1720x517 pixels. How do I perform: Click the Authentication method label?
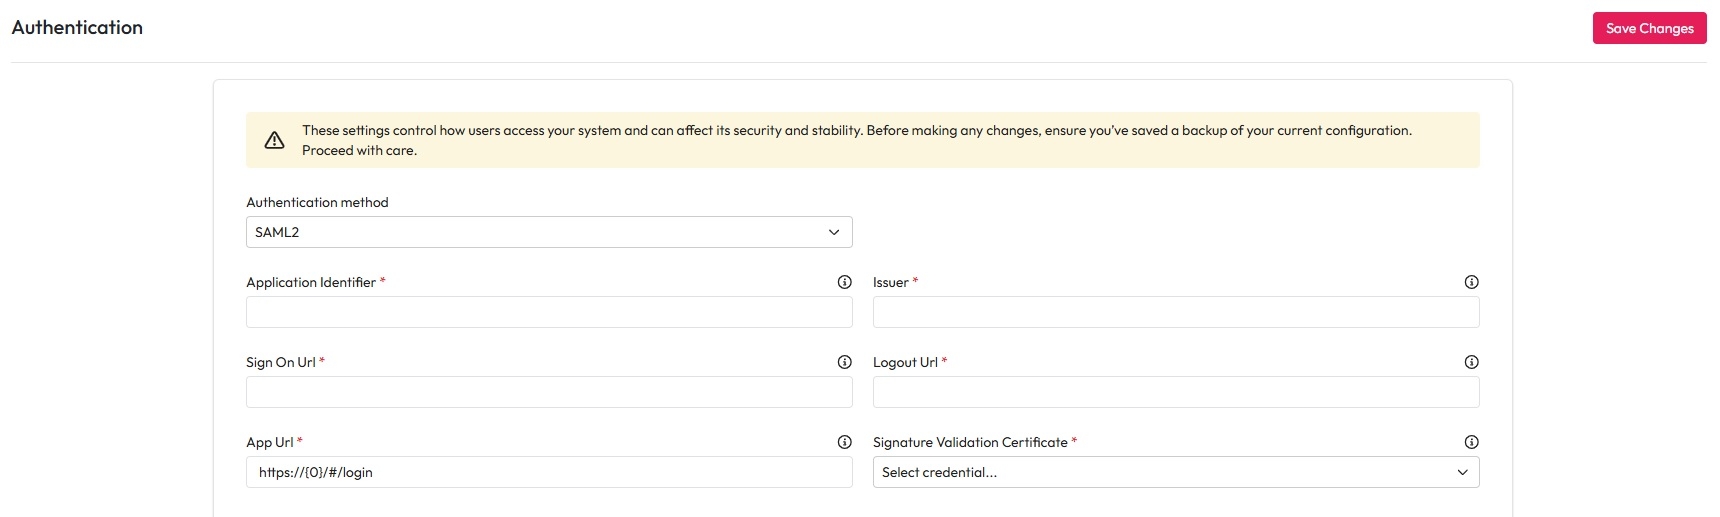pos(317,202)
